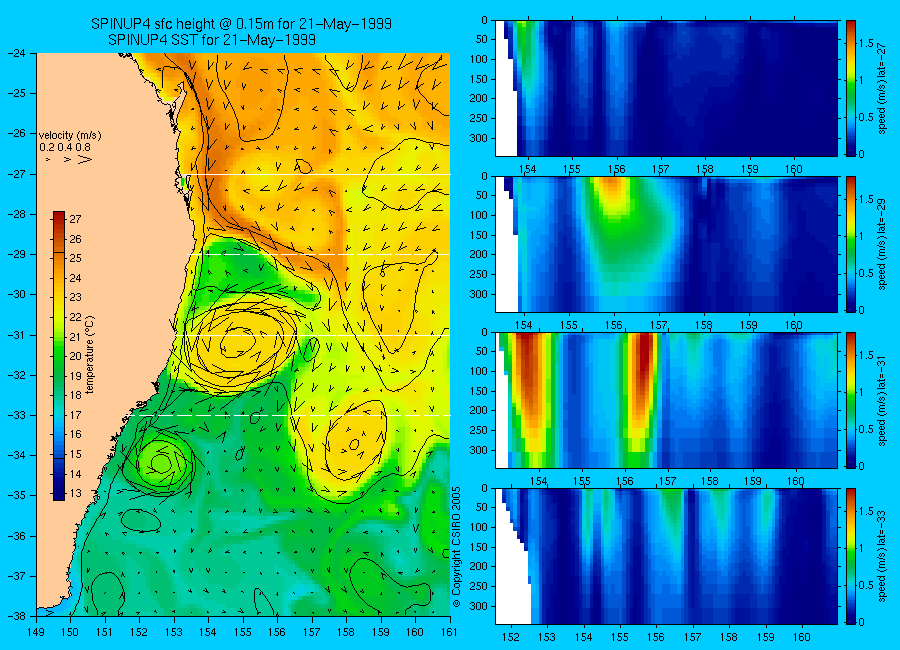Click the 158 longitude label on map's bottom axis
Viewport: 900px width, 650px height.
346,632
